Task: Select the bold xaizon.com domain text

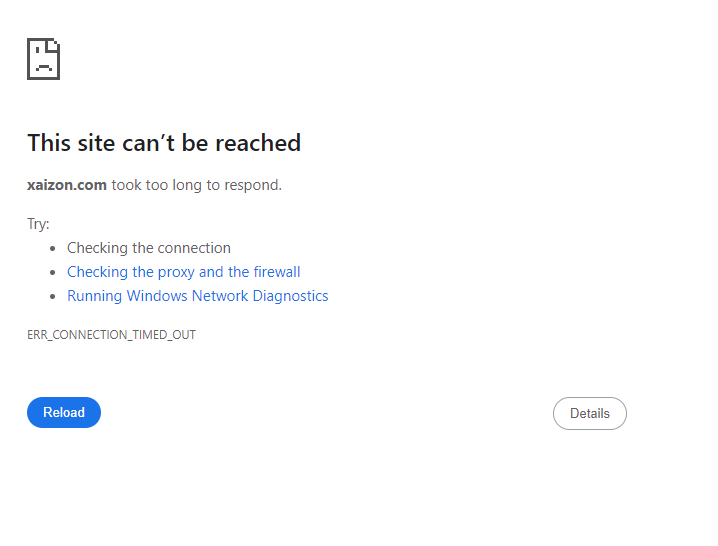Action: [x=67, y=185]
